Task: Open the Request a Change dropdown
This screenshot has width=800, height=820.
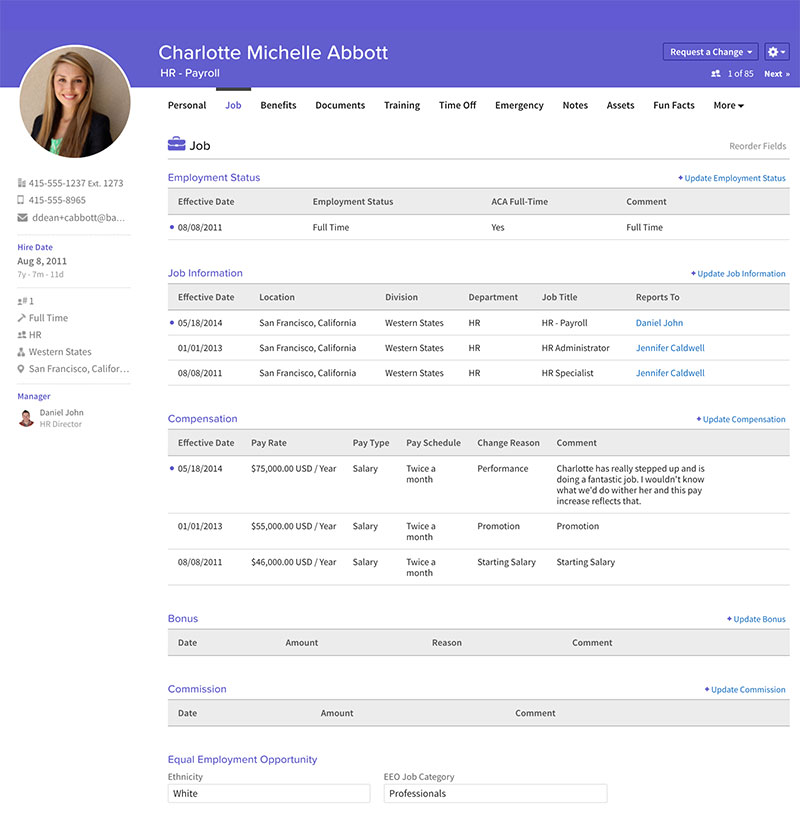Action: coord(711,52)
